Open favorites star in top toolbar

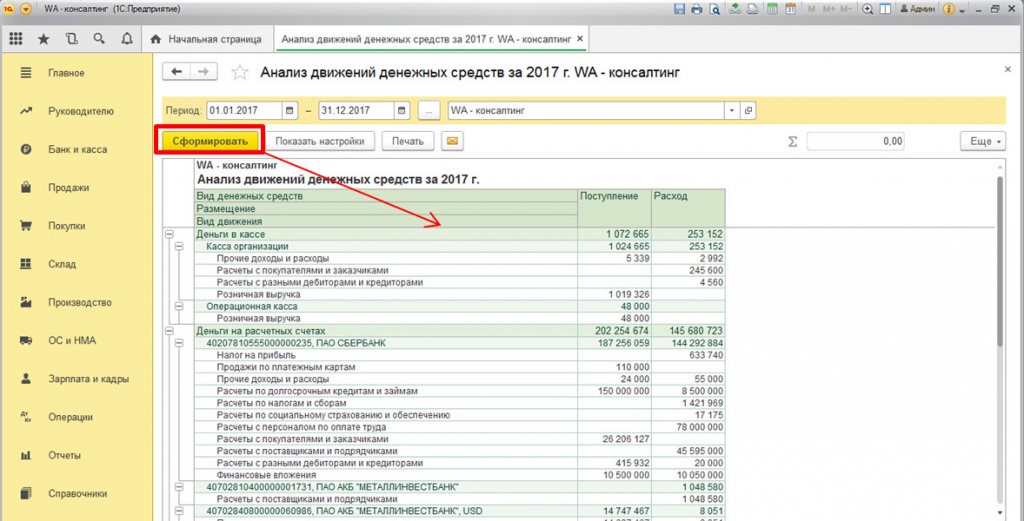click(44, 39)
